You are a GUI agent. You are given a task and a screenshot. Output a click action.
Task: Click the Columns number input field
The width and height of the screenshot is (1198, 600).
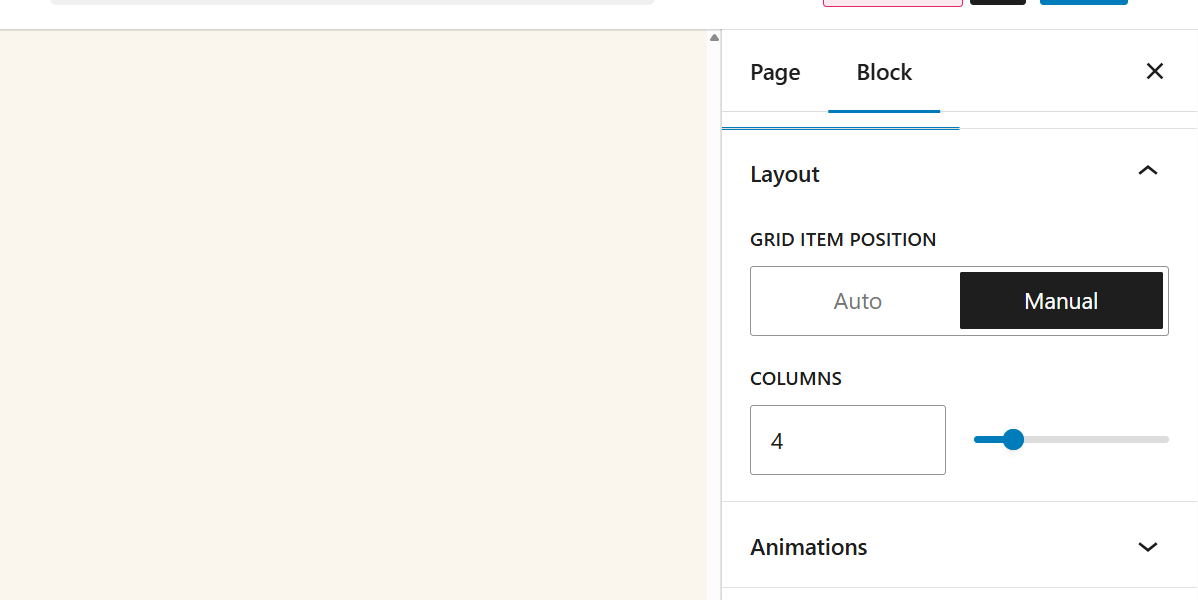click(x=847, y=440)
